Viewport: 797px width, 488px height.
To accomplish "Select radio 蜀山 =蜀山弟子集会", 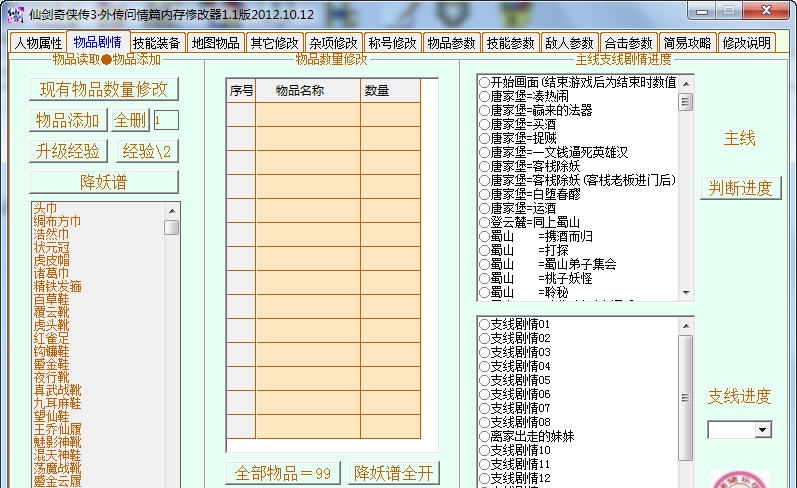I will tap(484, 264).
